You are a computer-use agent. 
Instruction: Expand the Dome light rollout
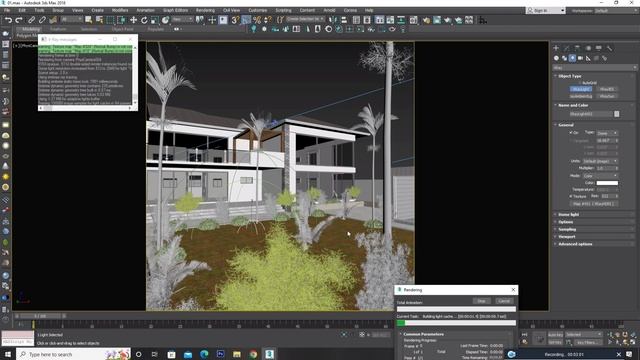(568, 214)
